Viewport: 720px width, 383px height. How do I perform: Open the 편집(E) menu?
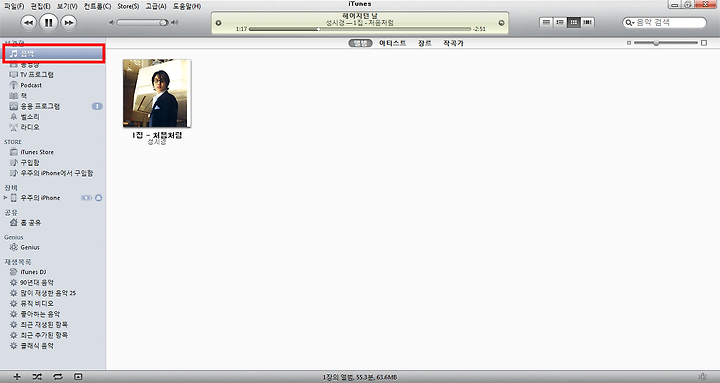point(41,6)
